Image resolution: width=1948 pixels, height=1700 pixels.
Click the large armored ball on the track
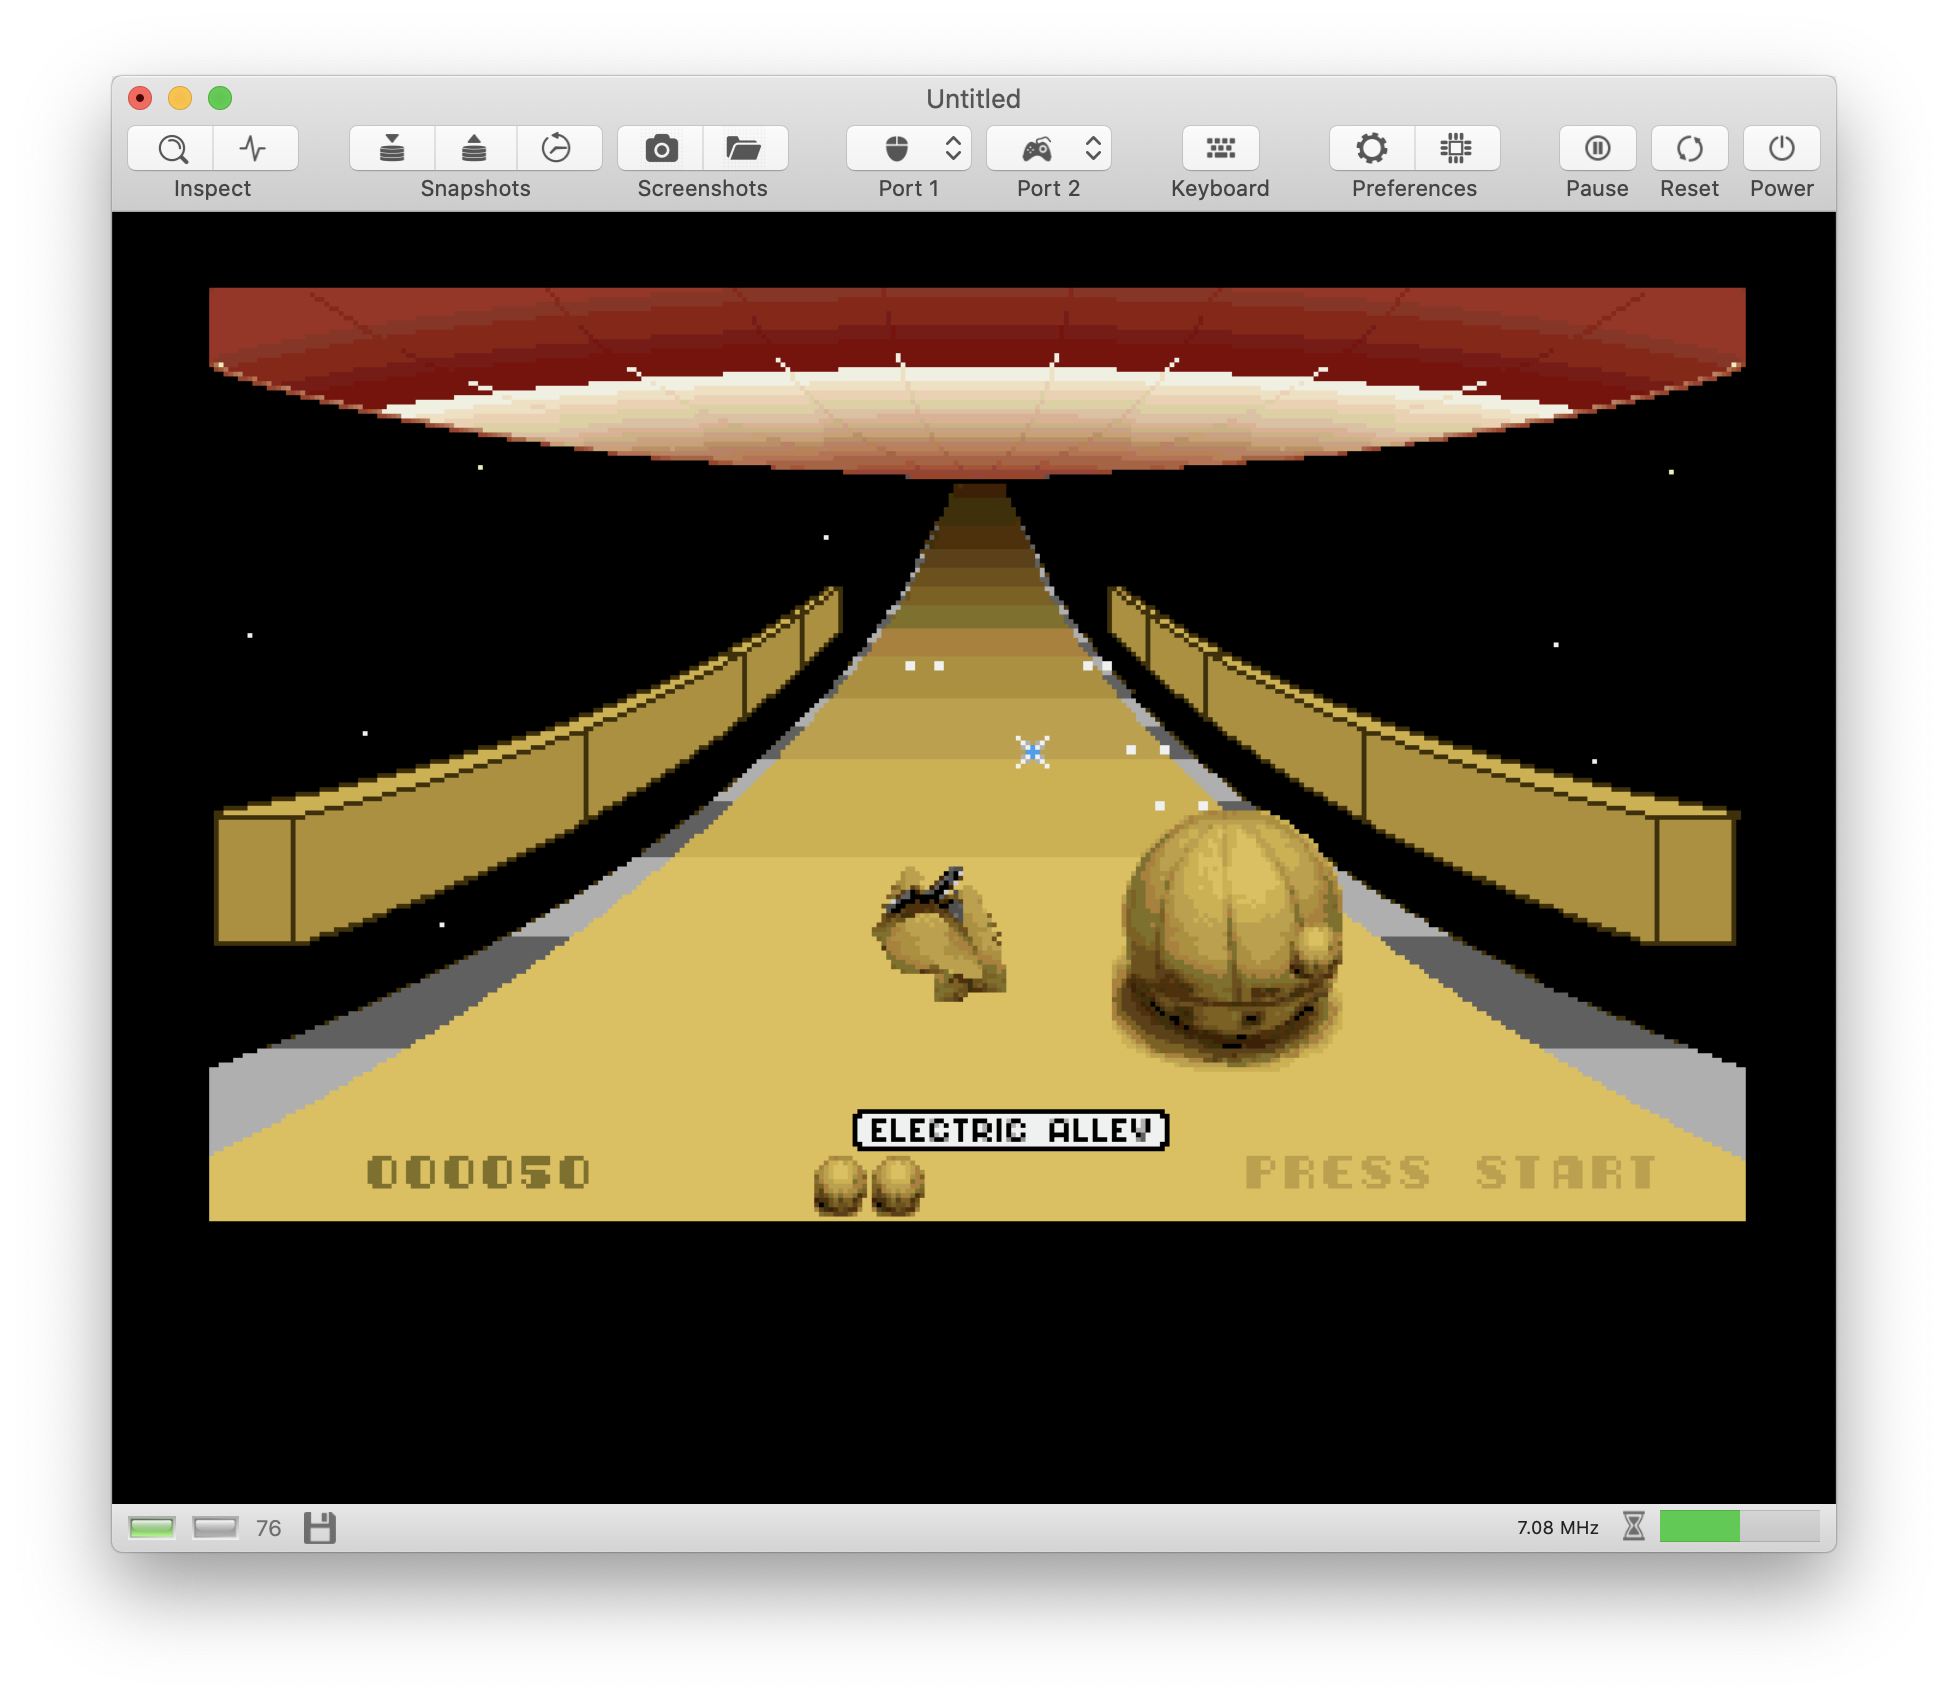click(x=1228, y=937)
